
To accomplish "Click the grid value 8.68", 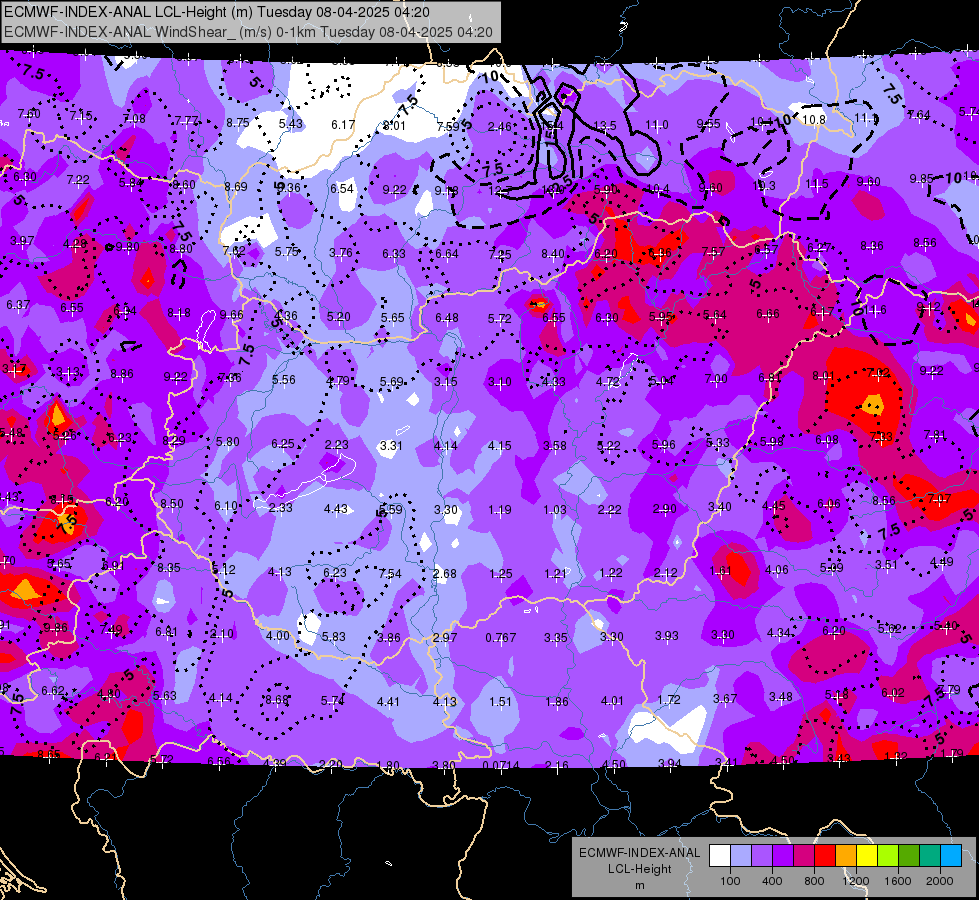I will pyautogui.click(x=277, y=700).
